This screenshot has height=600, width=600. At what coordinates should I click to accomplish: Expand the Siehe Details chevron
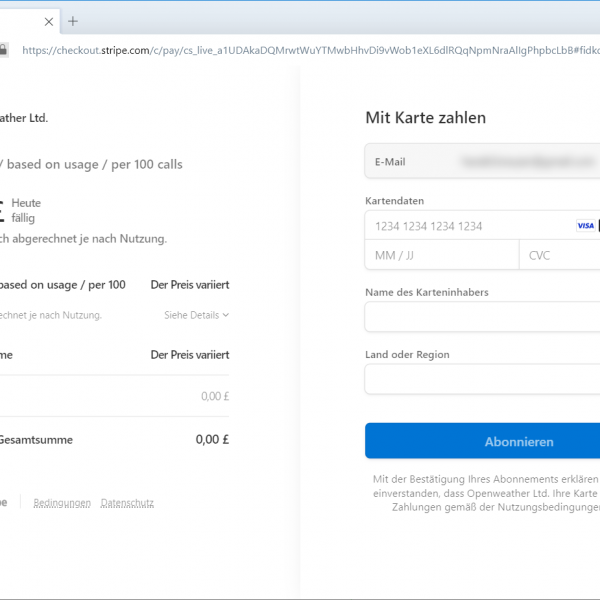(x=226, y=315)
